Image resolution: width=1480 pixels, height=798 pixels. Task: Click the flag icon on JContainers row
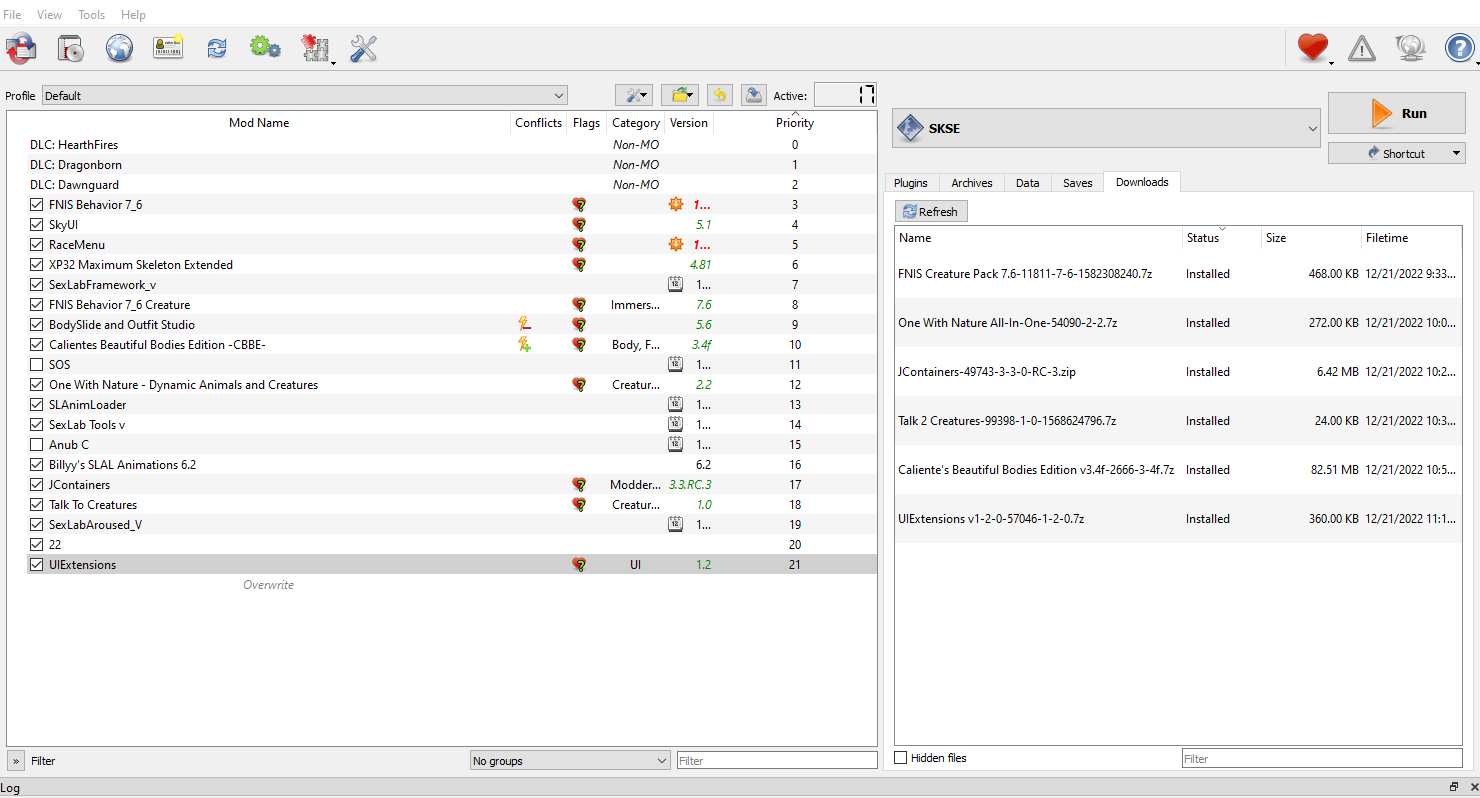(579, 484)
